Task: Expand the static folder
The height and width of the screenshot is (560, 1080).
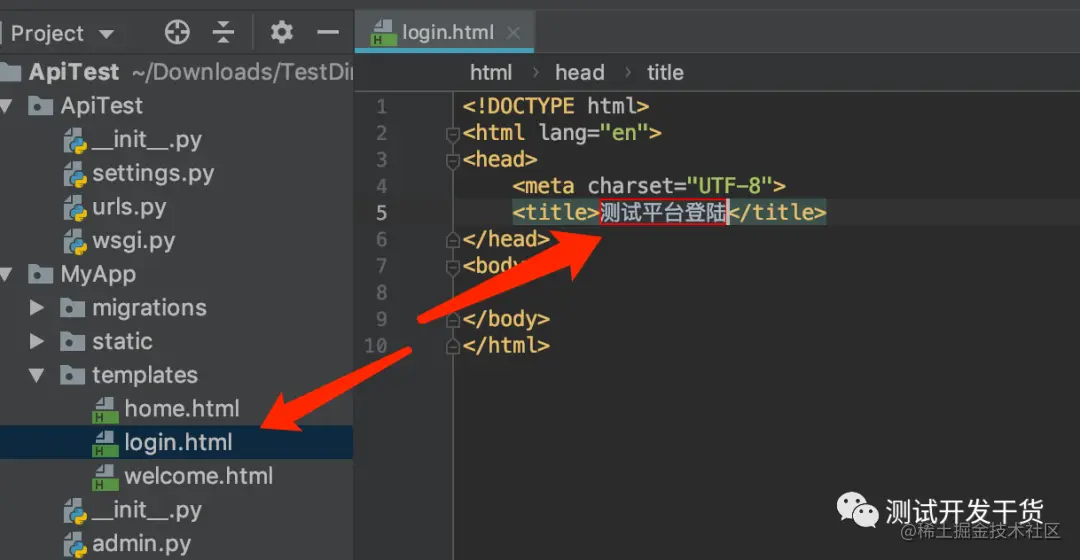Action: click(x=37, y=341)
